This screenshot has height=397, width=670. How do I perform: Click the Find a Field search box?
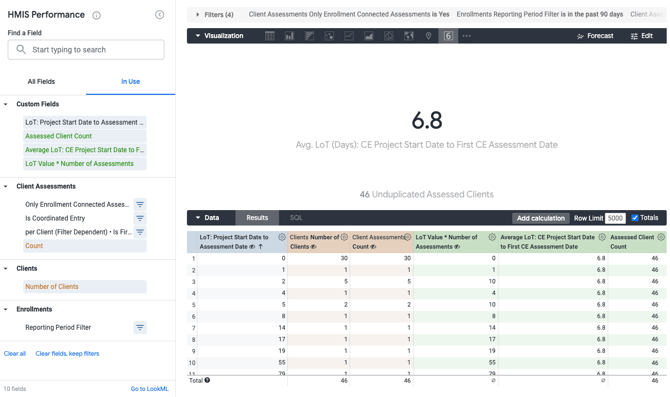click(x=86, y=50)
